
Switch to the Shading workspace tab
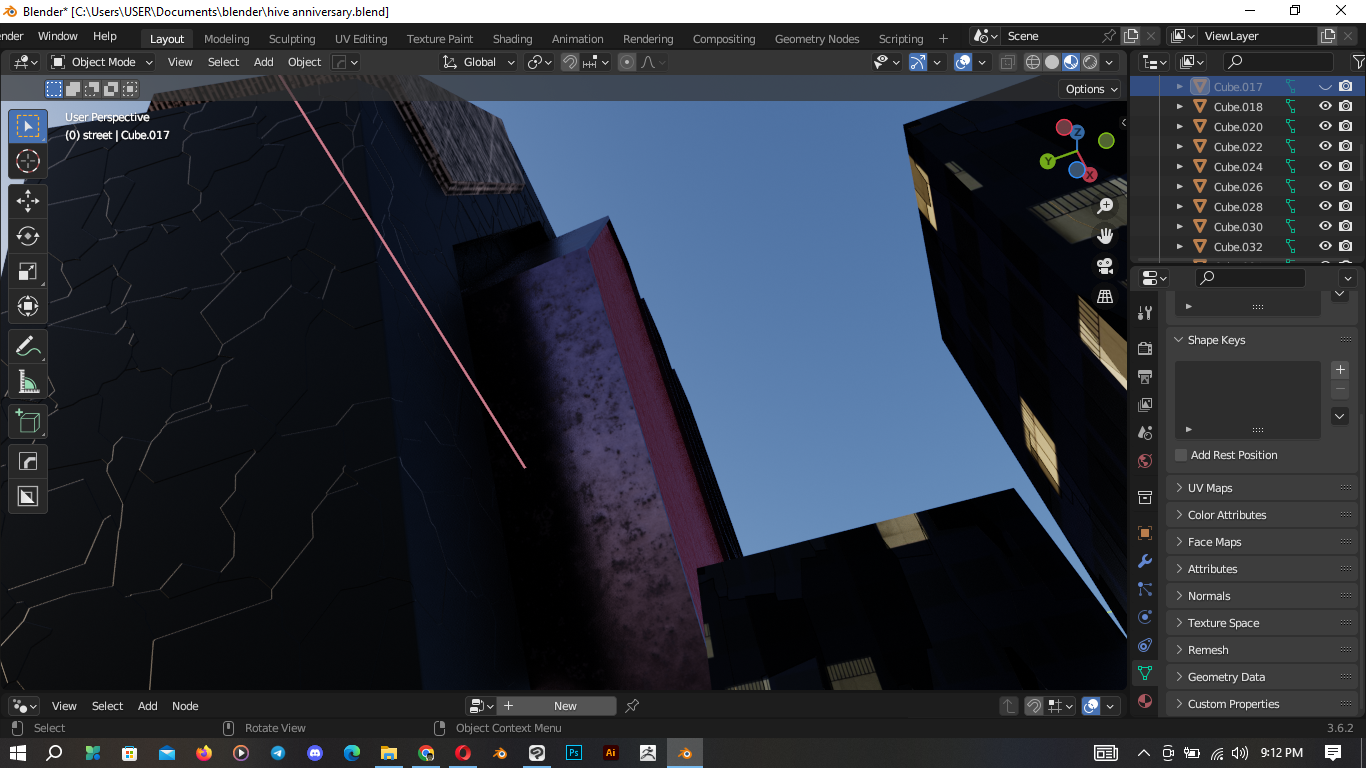tap(512, 39)
